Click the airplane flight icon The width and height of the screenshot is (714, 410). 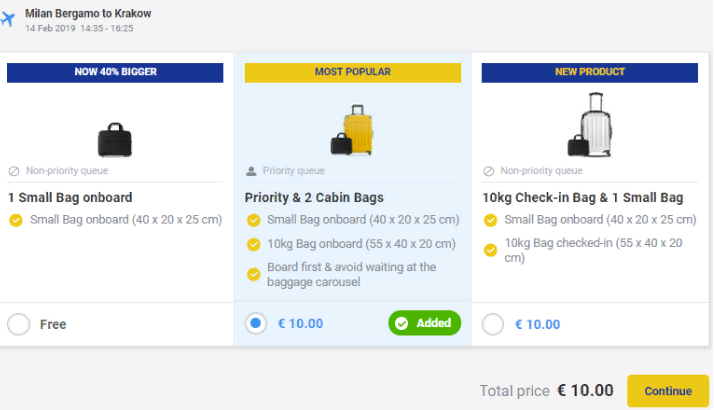pos(8,19)
